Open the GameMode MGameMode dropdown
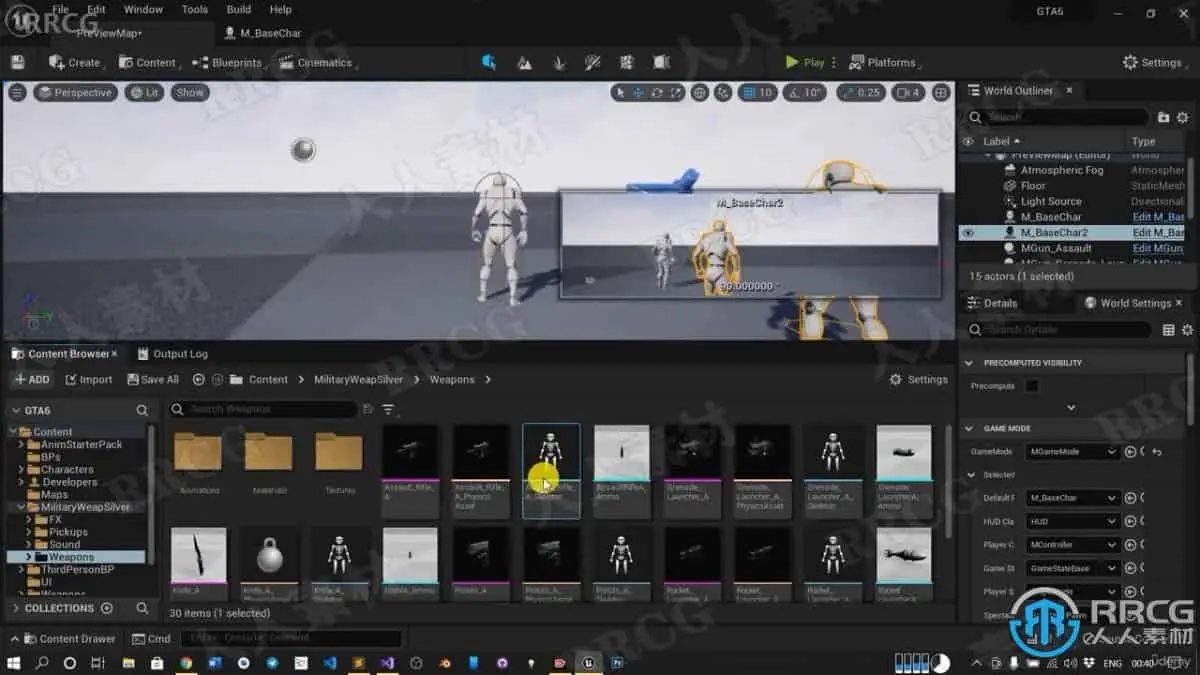The image size is (1200, 675). (x=1073, y=451)
